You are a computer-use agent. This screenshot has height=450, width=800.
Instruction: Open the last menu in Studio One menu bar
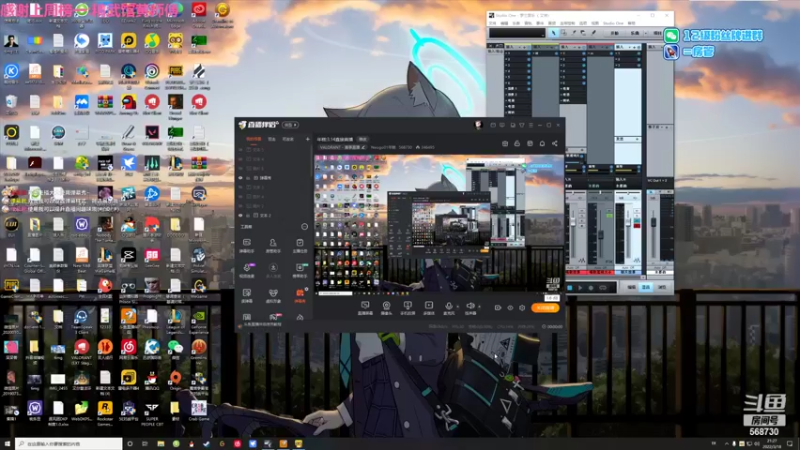coord(632,23)
